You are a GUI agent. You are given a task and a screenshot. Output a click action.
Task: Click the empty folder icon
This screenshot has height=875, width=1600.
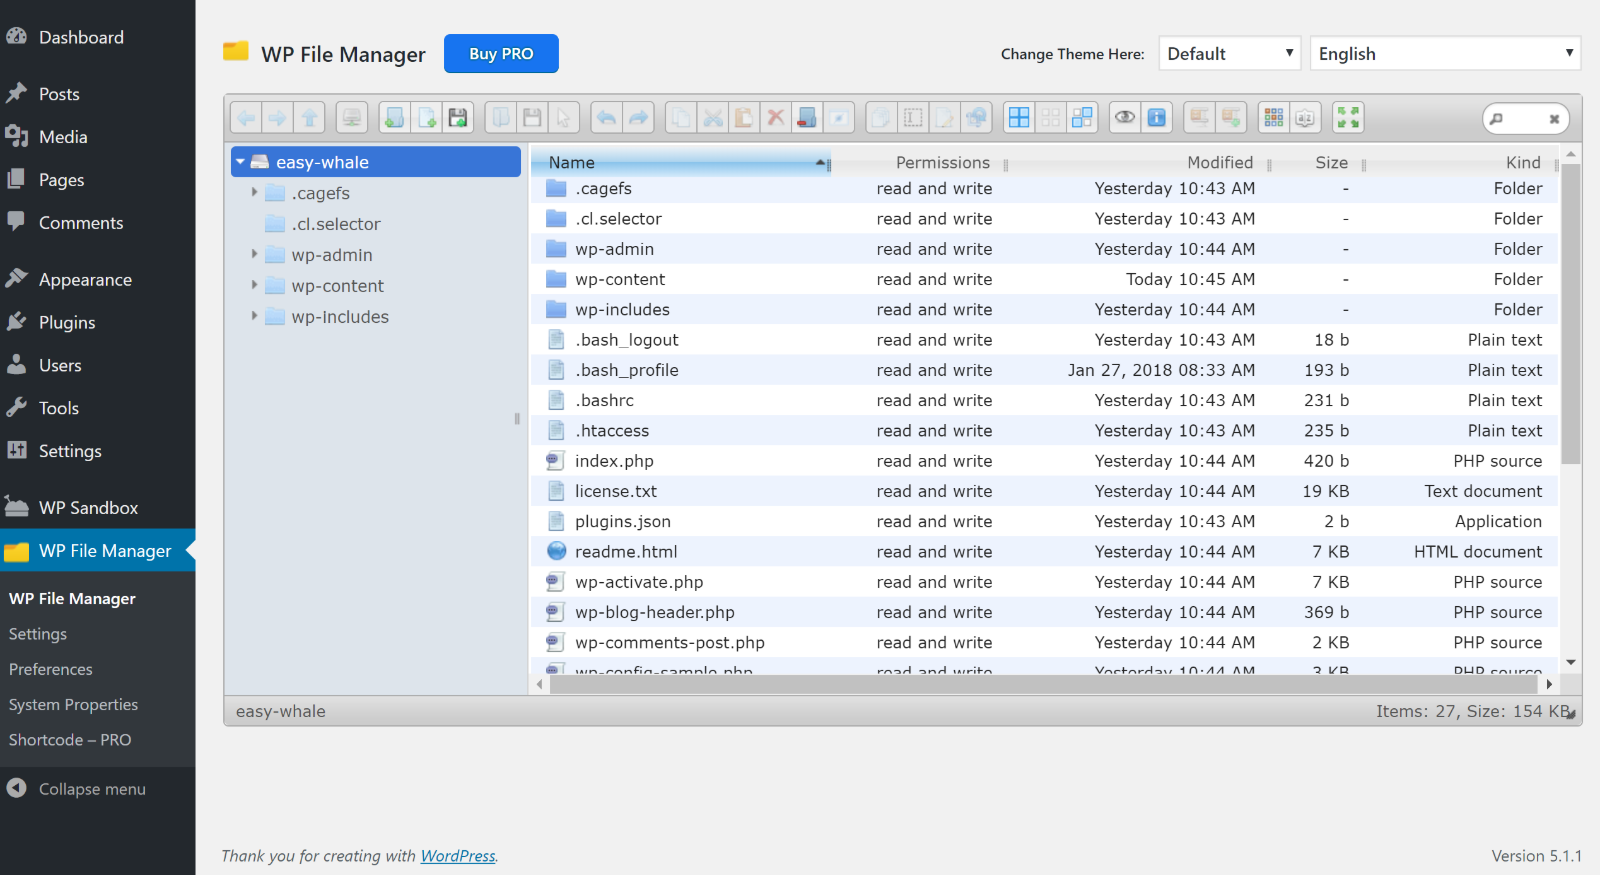pos(807,118)
